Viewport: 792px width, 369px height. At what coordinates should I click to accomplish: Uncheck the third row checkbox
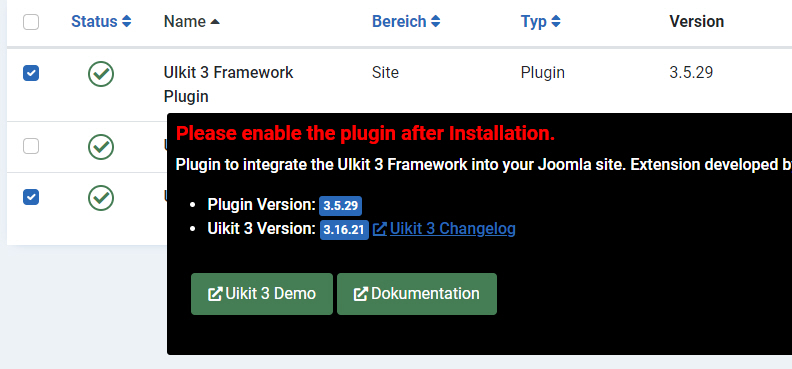pos(31,197)
